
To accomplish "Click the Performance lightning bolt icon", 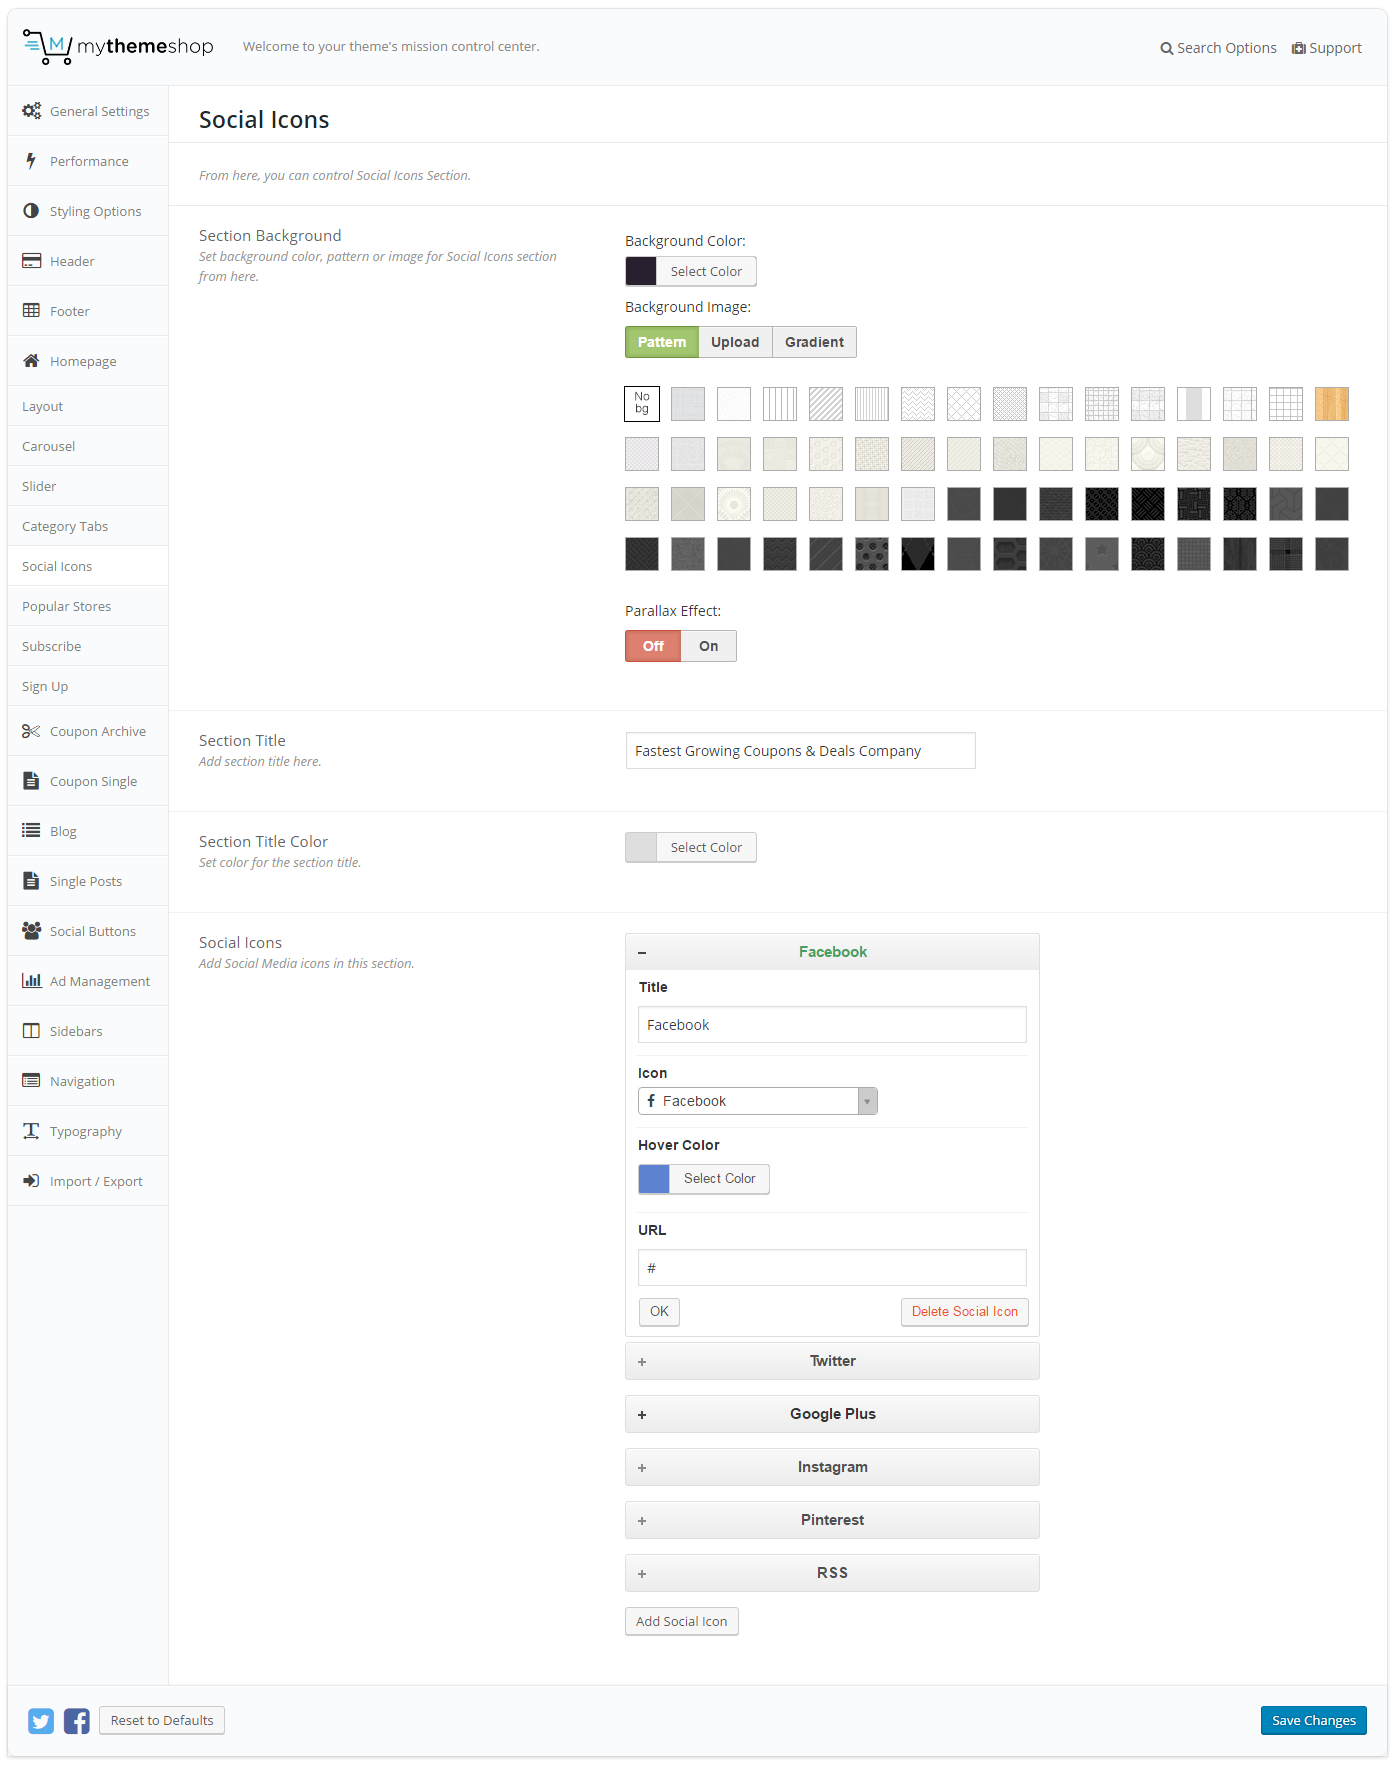I will click(31, 161).
